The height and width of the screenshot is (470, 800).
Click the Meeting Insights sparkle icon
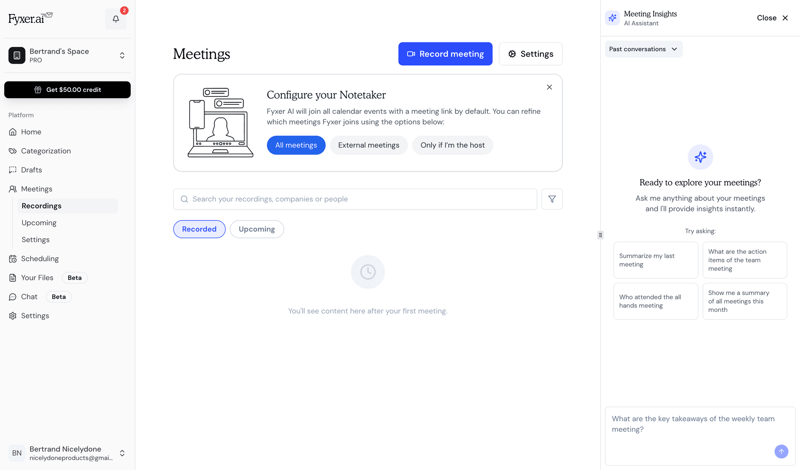(x=613, y=18)
